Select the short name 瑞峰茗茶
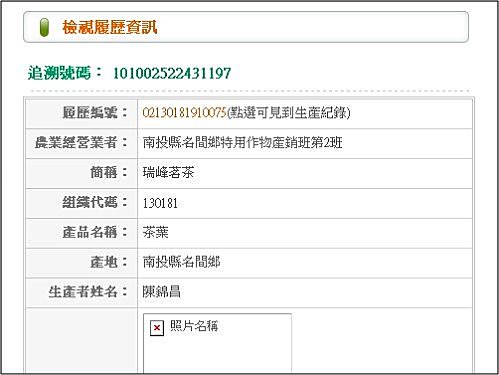Image resolution: width=499 pixels, height=375 pixels. (x=168, y=173)
